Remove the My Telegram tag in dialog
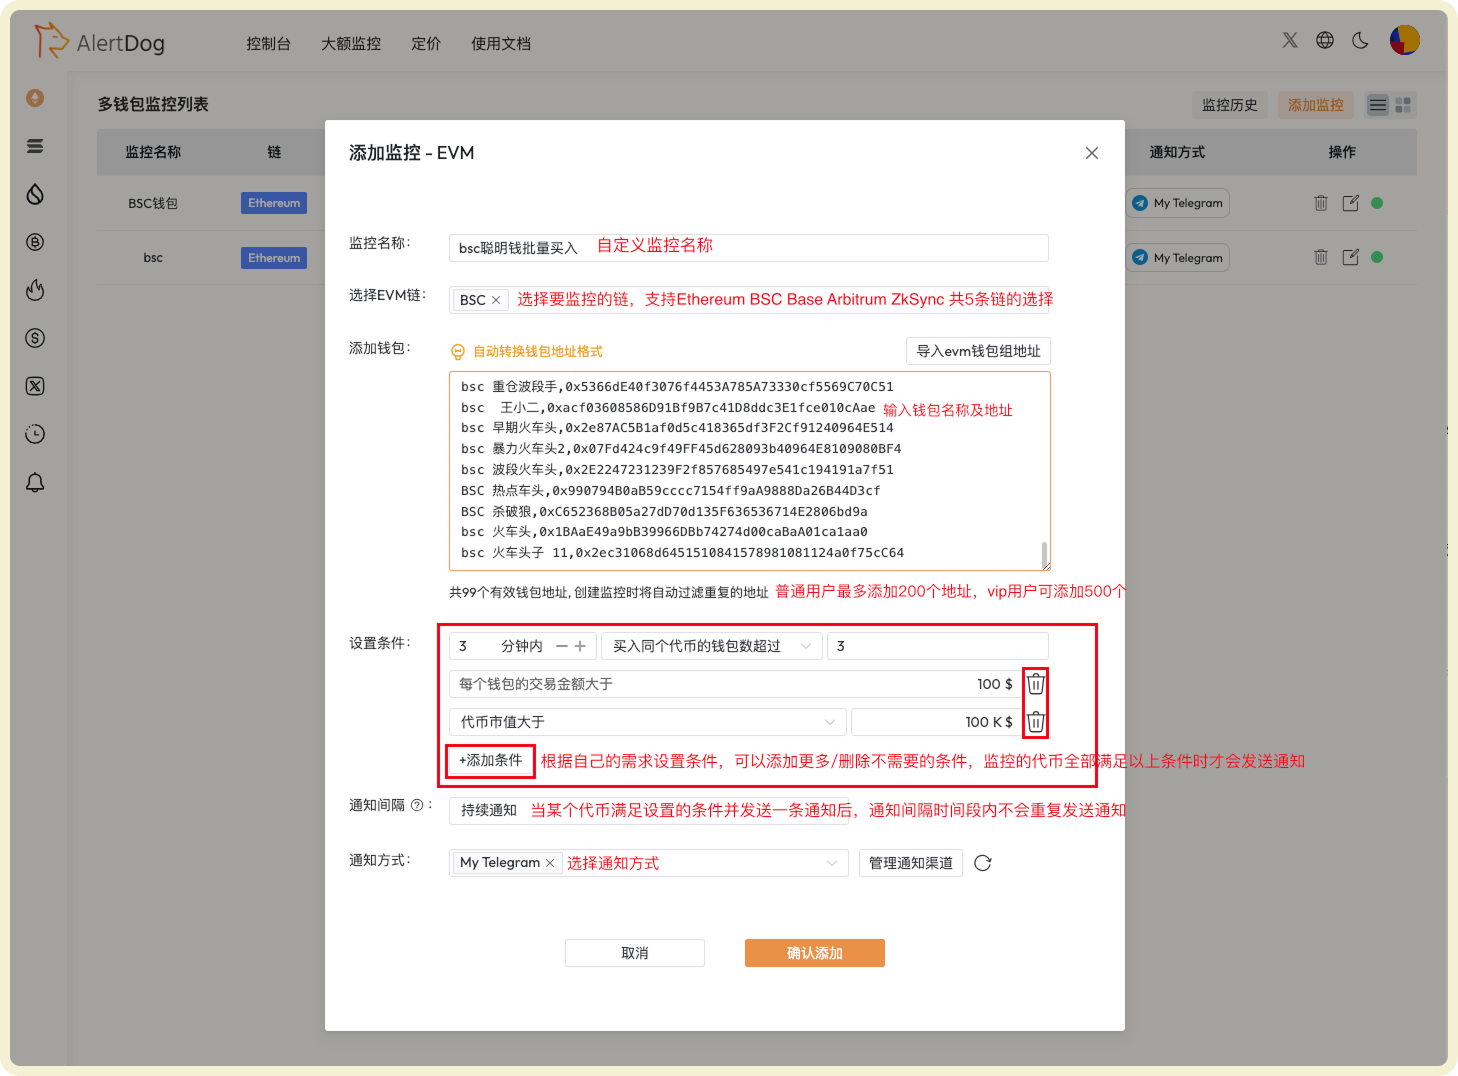This screenshot has width=1458, height=1076. point(550,863)
